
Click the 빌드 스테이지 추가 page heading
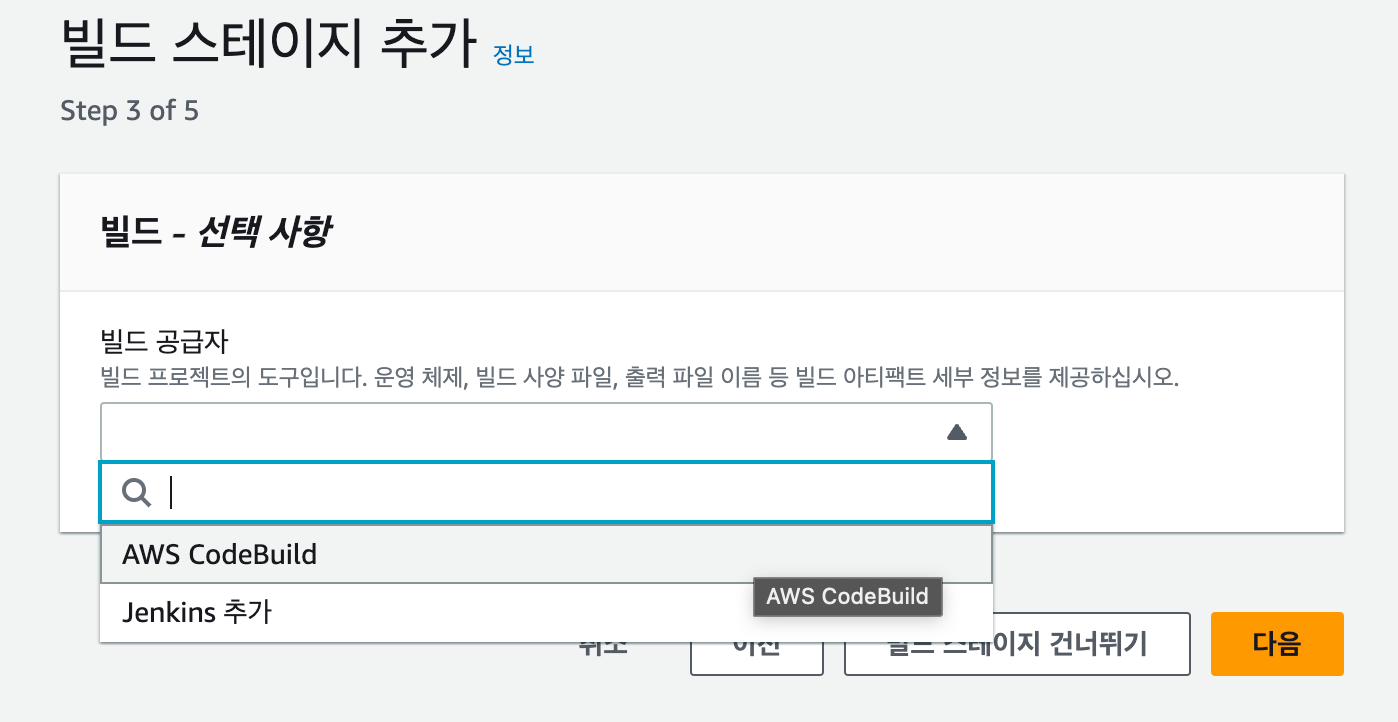268,46
